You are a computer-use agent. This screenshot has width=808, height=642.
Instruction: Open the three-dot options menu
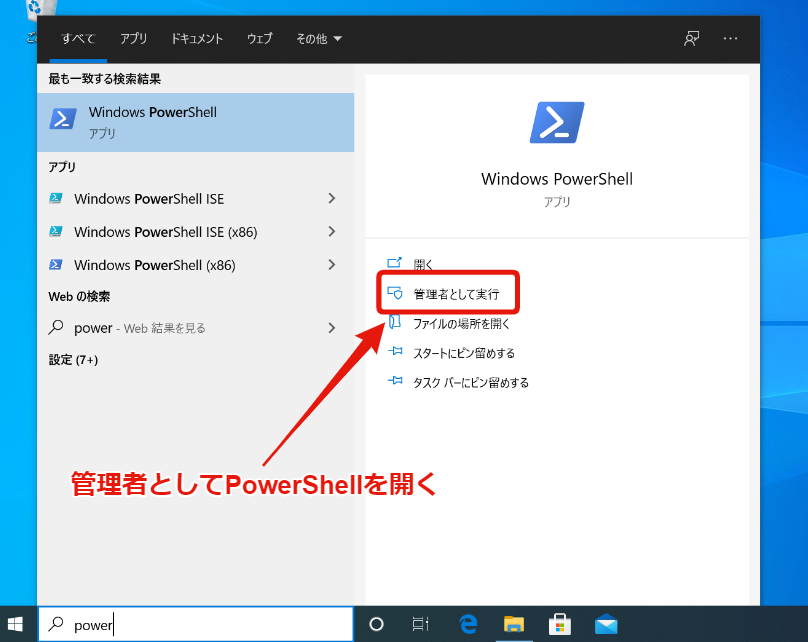[x=730, y=39]
